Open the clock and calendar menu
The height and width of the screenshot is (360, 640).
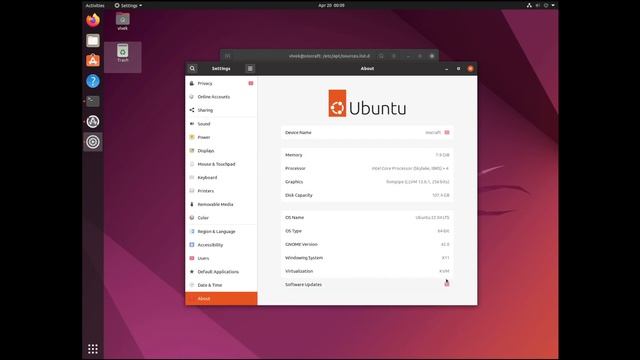[331, 5]
